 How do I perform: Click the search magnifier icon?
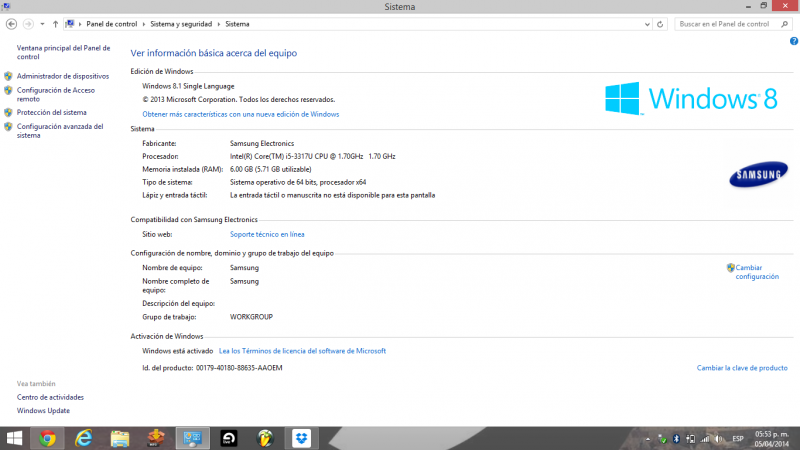(785, 24)
